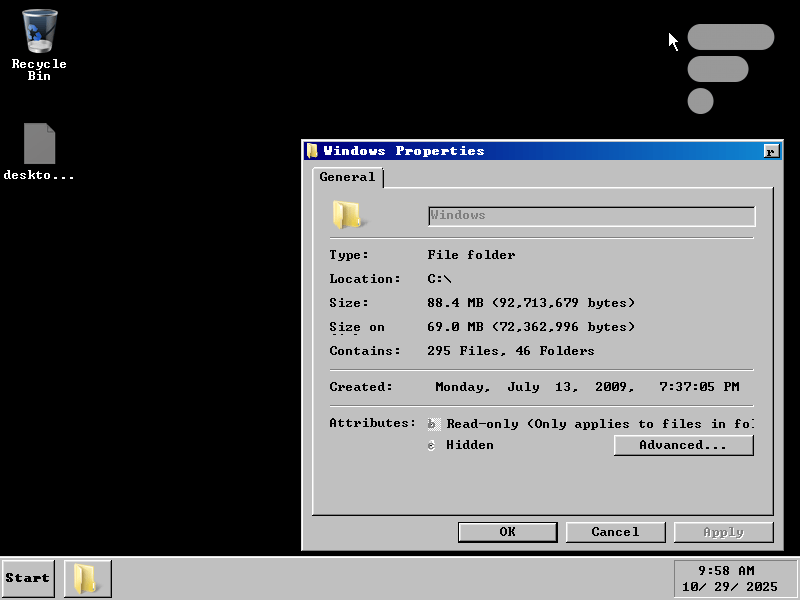This screenshot has width=800, height=600.
Task: Click the large yellow folder icon beside the name field
Action: pyautogui.click(x=347, y=215)
